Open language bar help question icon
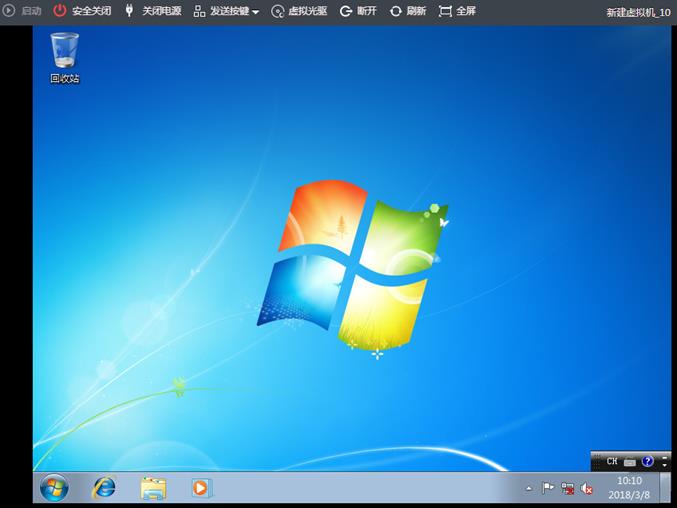This screenshot has width=677, height=508. coord(647,461)
